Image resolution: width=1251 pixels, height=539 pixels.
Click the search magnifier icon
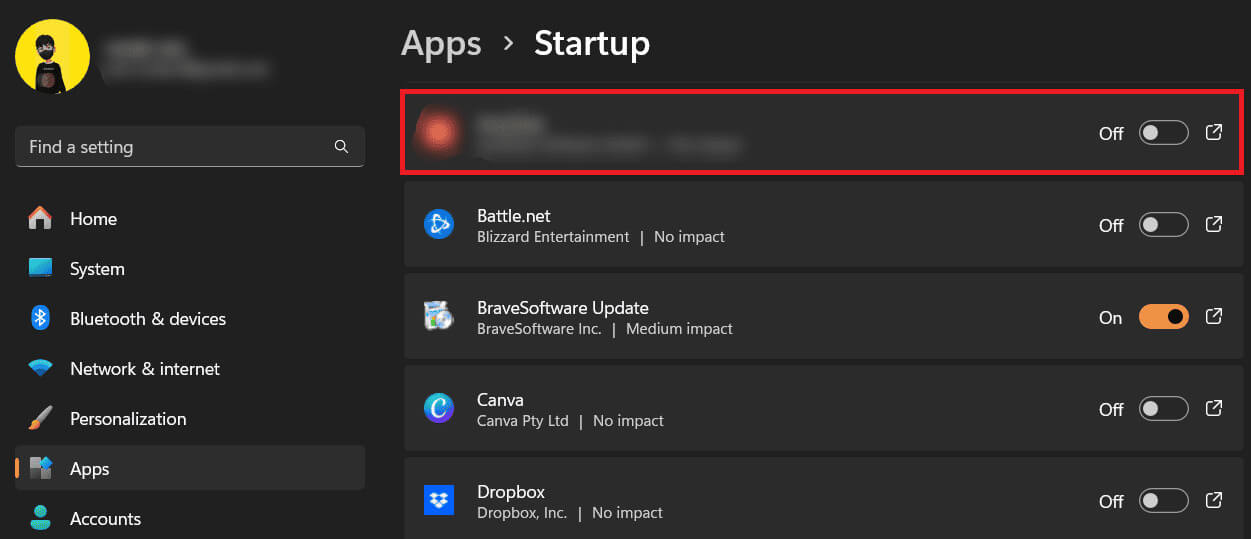pyautogui.click(x=341, y=147)
